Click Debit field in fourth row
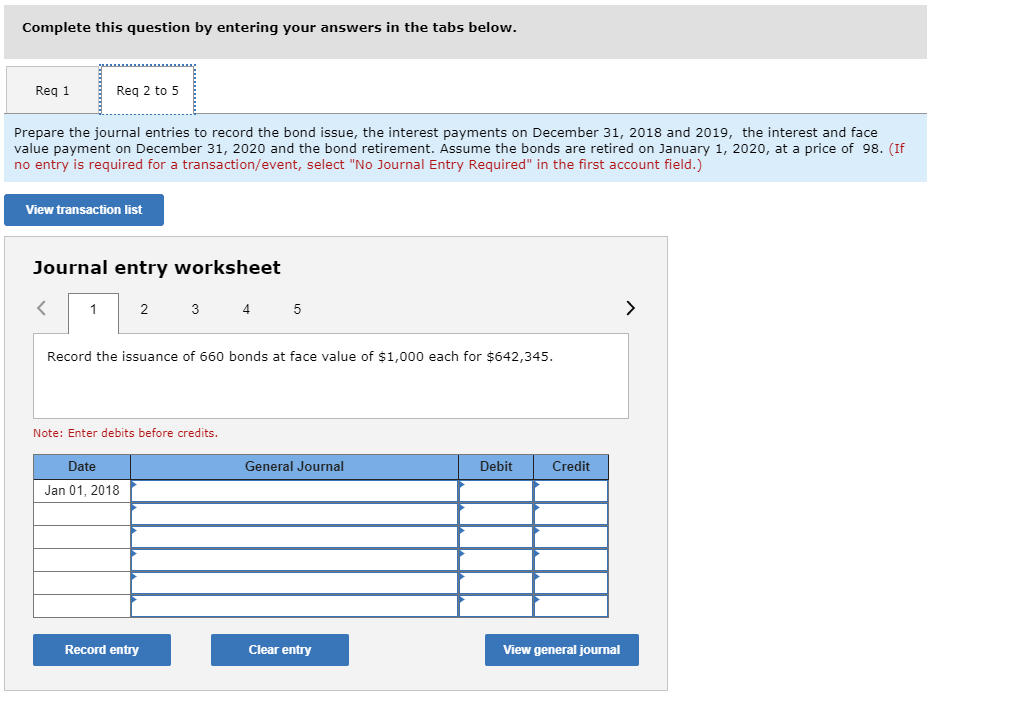The width and height of the screenshot is (1029, 712). (496, 560)
